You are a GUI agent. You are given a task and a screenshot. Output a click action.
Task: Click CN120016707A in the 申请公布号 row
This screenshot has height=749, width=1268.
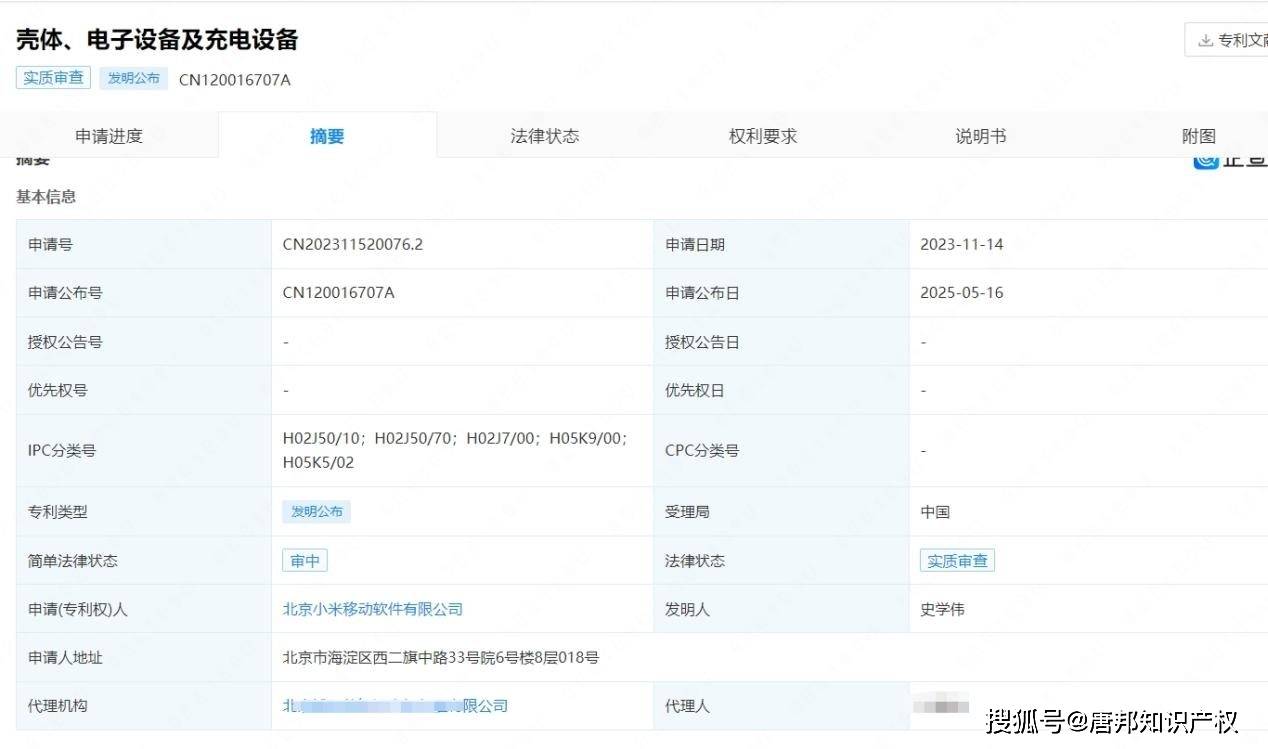pos(339,293)
